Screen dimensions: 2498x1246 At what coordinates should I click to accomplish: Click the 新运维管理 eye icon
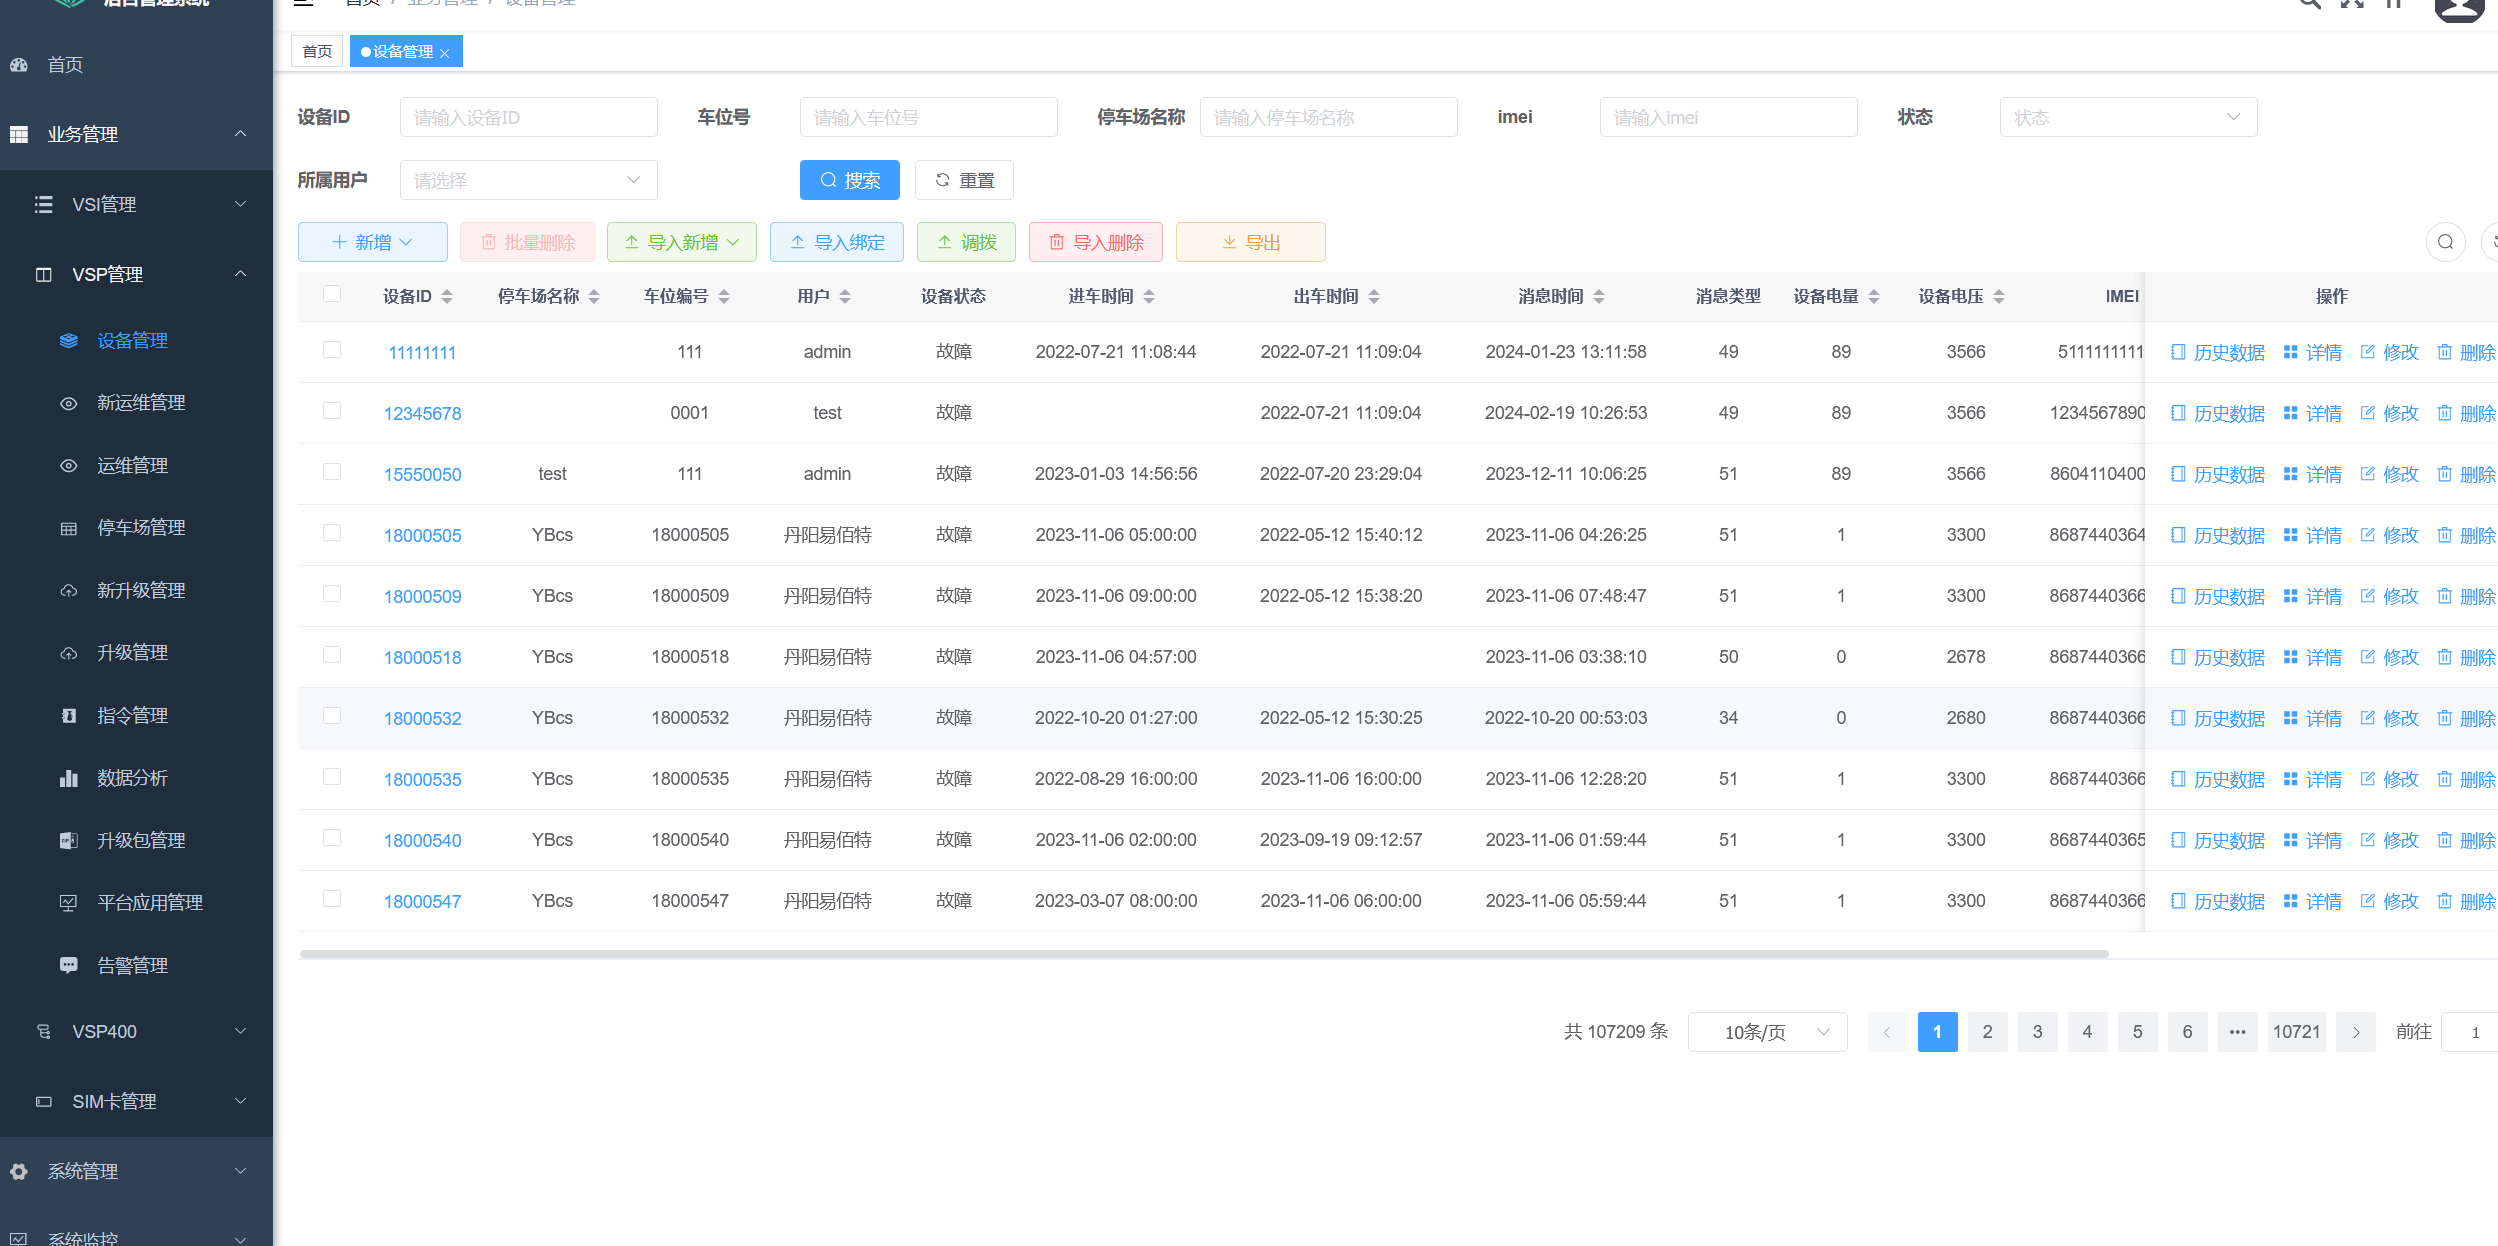click(68, 403)
